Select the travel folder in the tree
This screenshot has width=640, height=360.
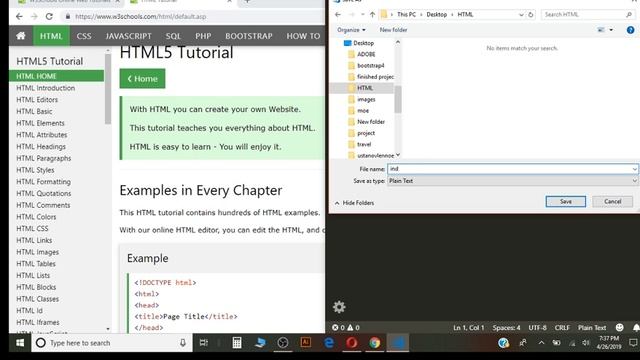[364, 144]
